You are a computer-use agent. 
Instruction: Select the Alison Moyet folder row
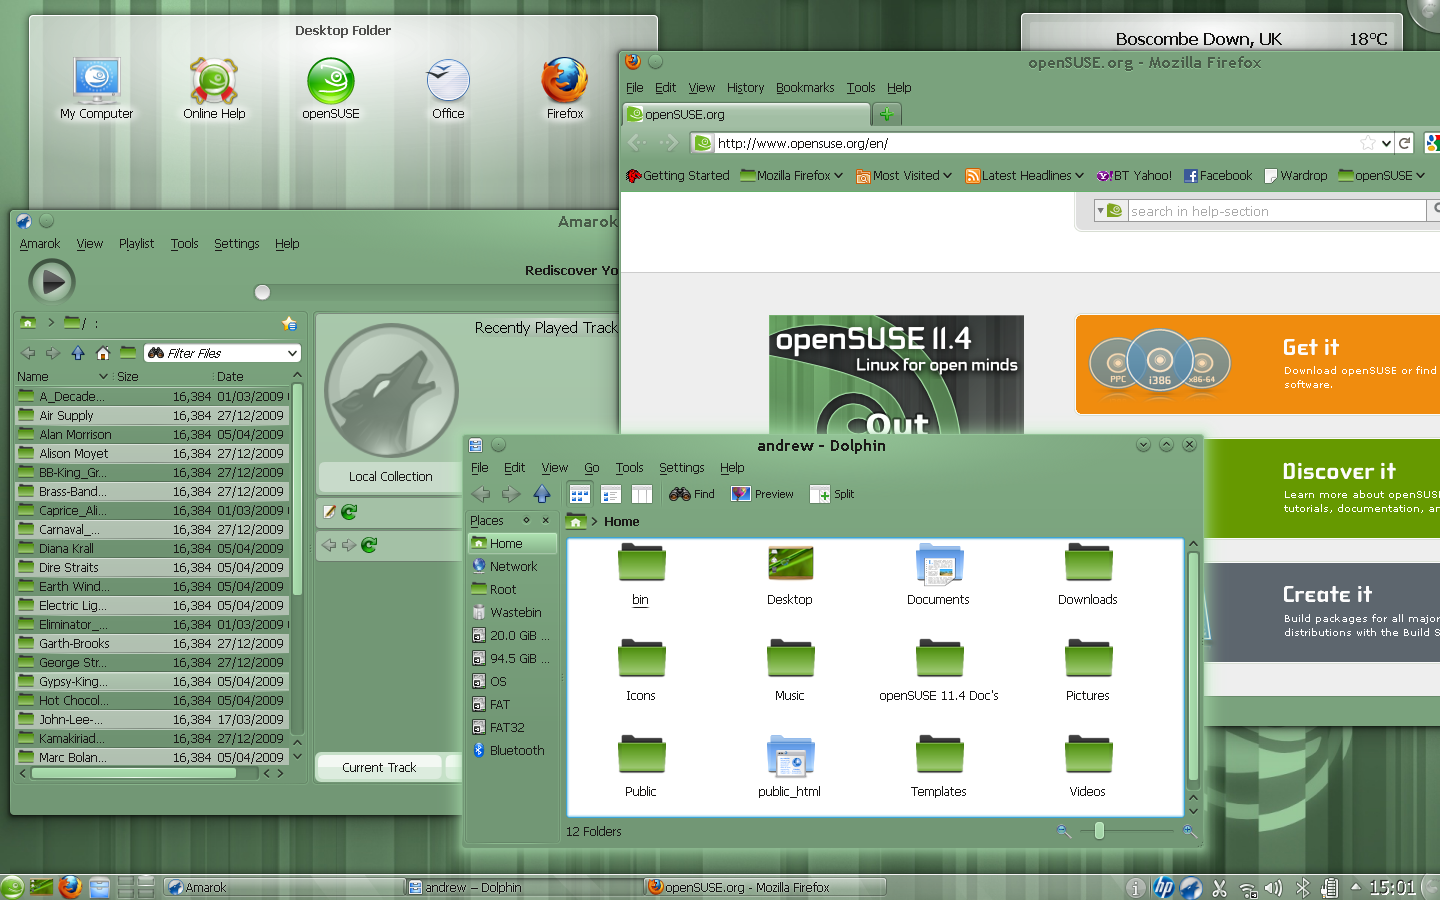click(x=152, y=453)
